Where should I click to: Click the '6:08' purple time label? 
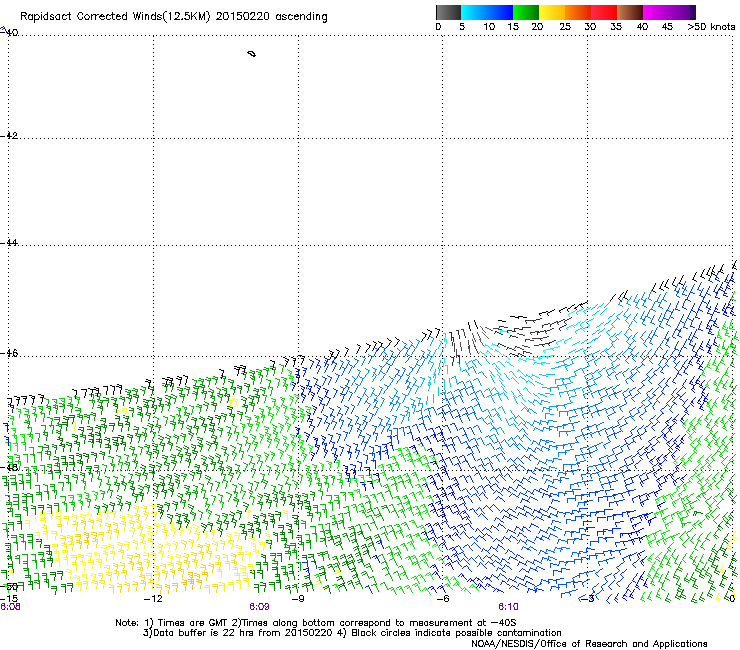click(x=10, y=607)
